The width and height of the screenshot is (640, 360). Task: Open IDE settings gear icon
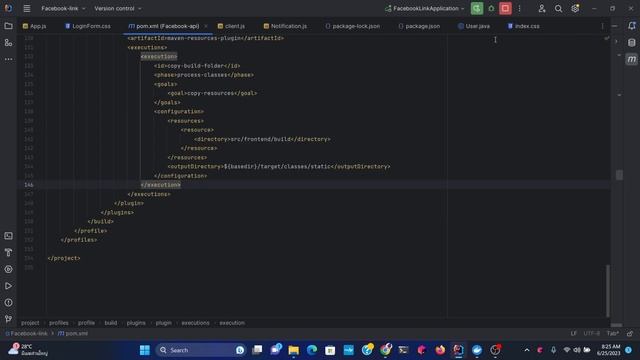click(x=575, y=9)
